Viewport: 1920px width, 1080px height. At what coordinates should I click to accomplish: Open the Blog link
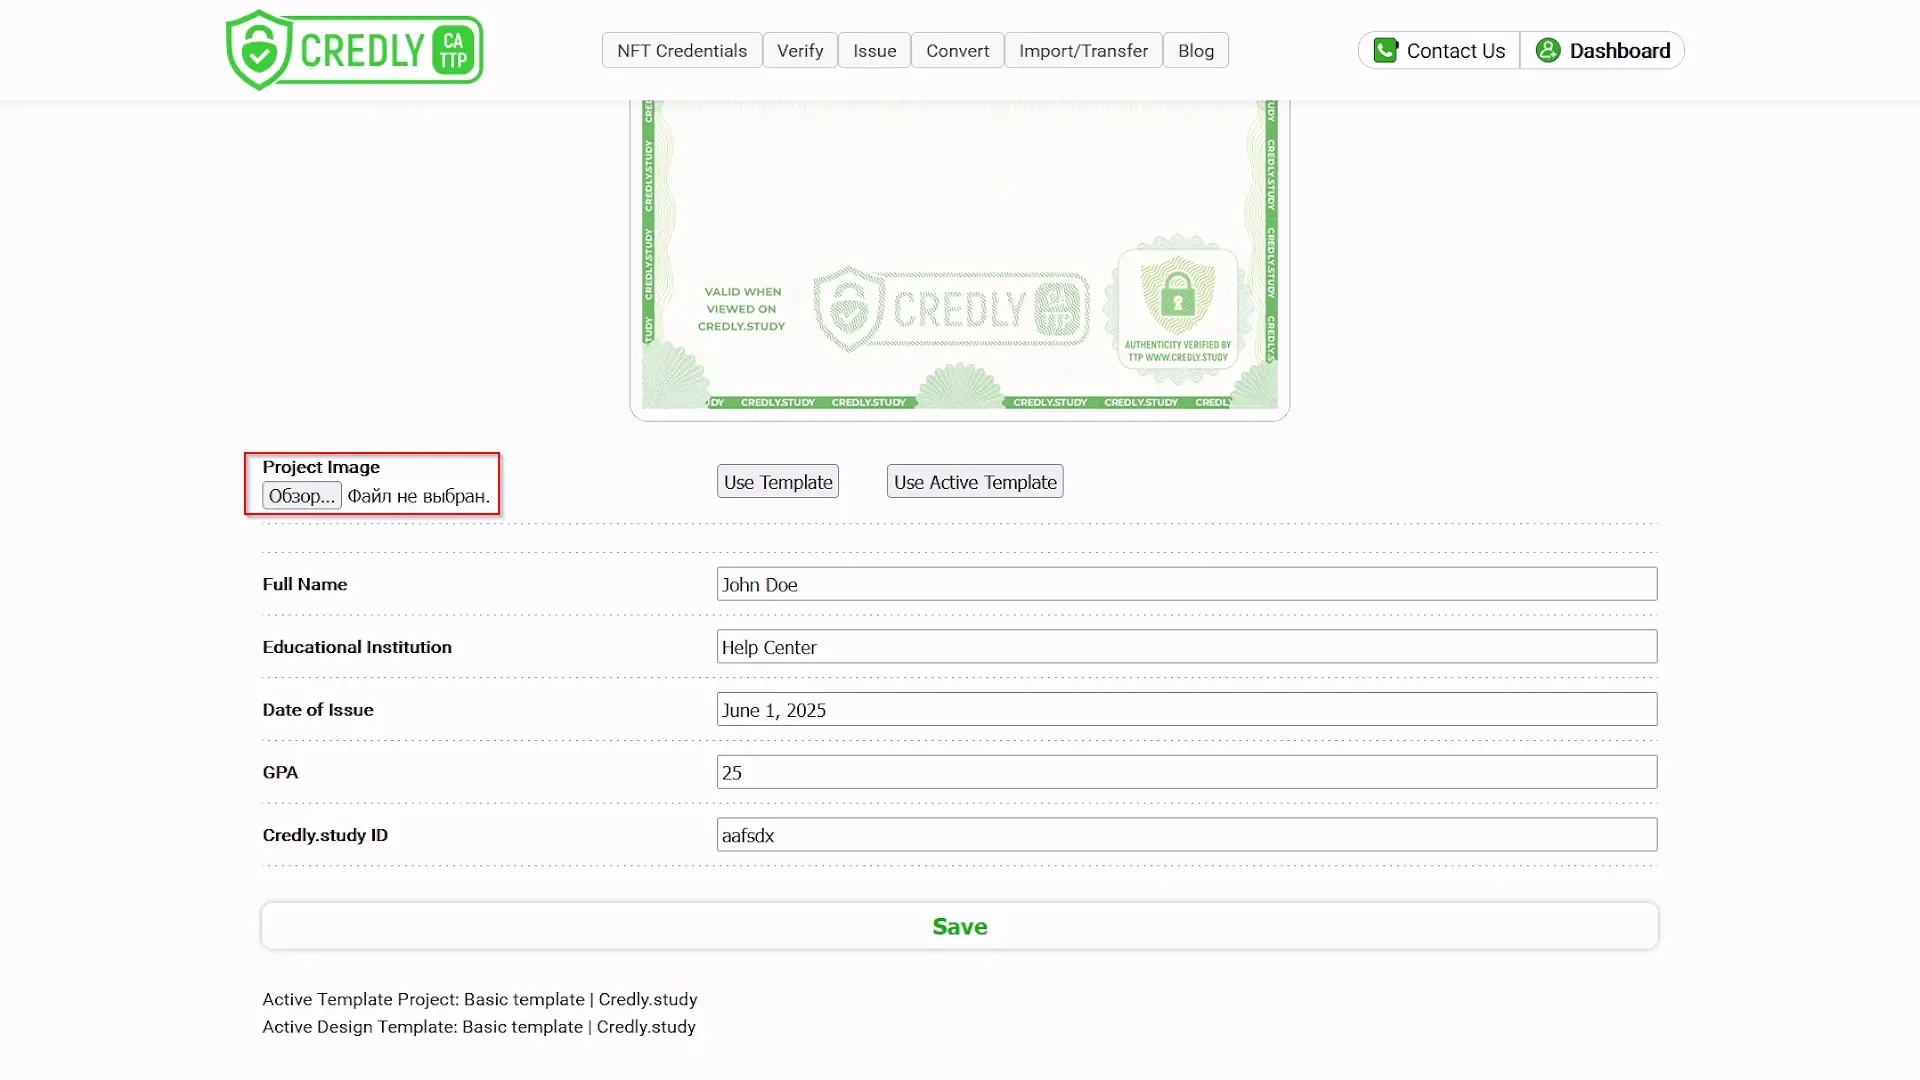point(1196,50)
